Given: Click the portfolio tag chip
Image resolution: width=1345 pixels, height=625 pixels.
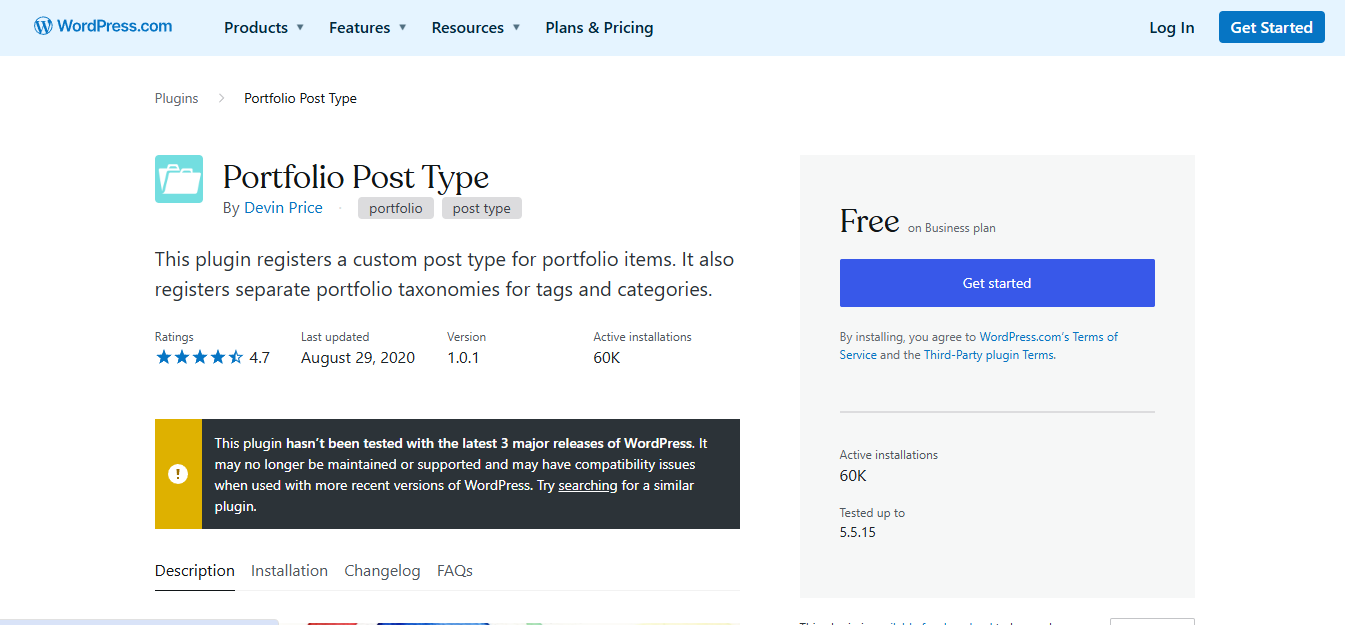Looking at the screenshot, I should [395, 207].
